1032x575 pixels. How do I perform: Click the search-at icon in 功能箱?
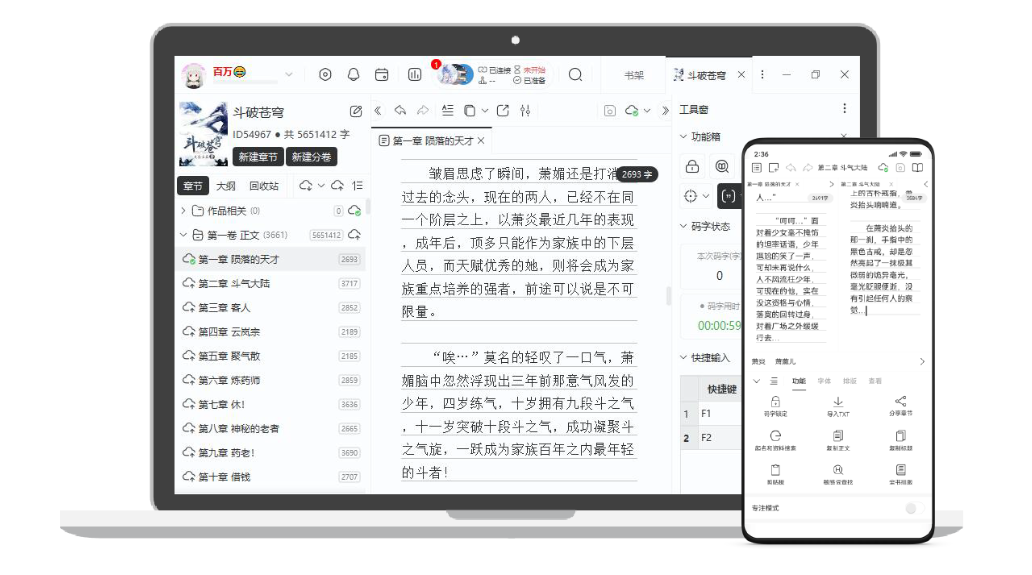(722, 166)
